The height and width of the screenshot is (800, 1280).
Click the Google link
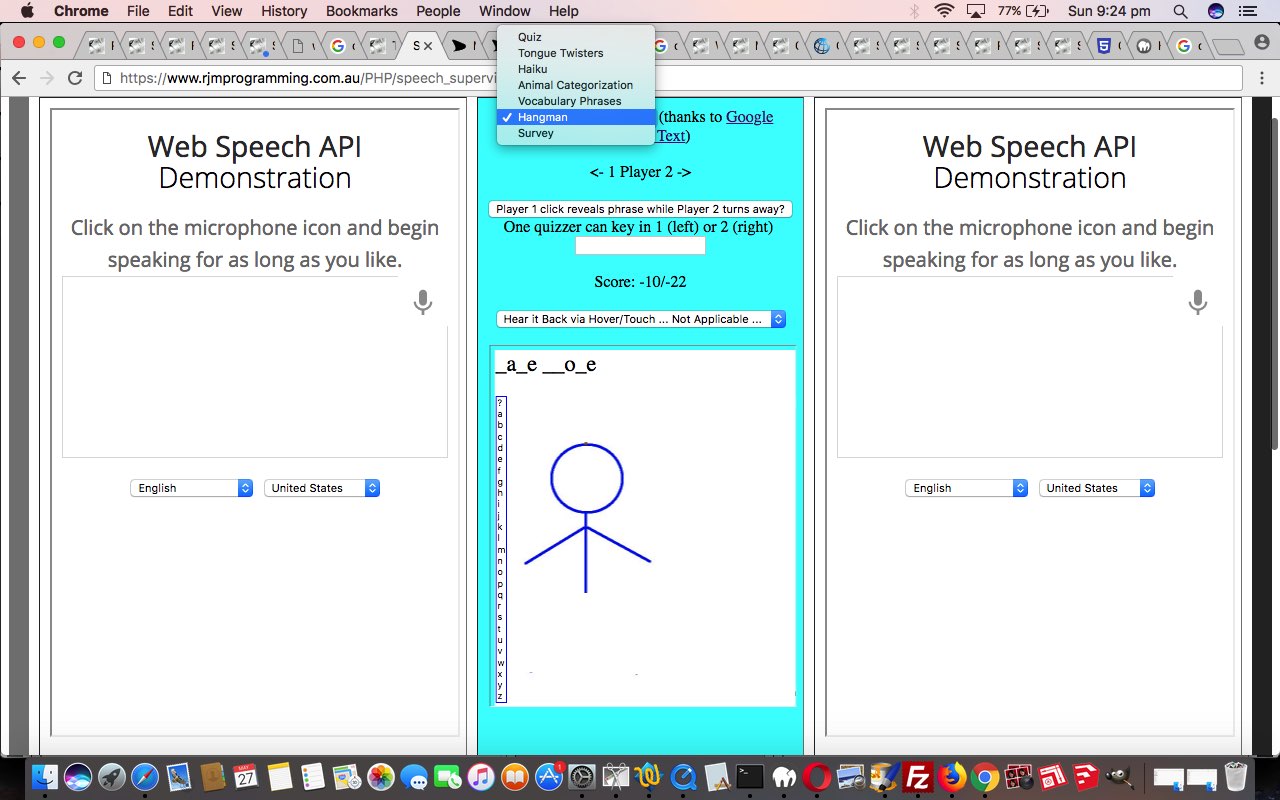point(749,117)
